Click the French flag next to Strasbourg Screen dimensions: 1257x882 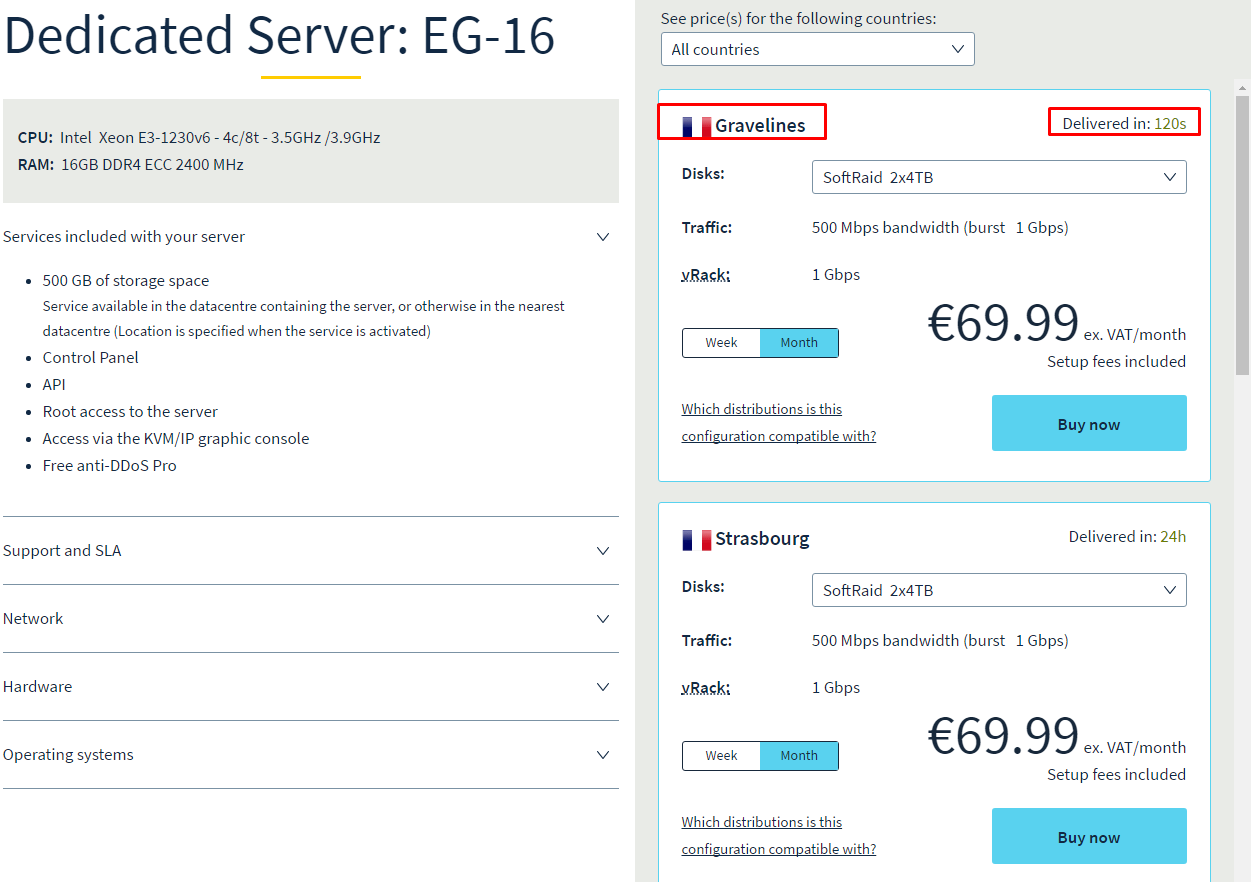(x=696, y=540)
